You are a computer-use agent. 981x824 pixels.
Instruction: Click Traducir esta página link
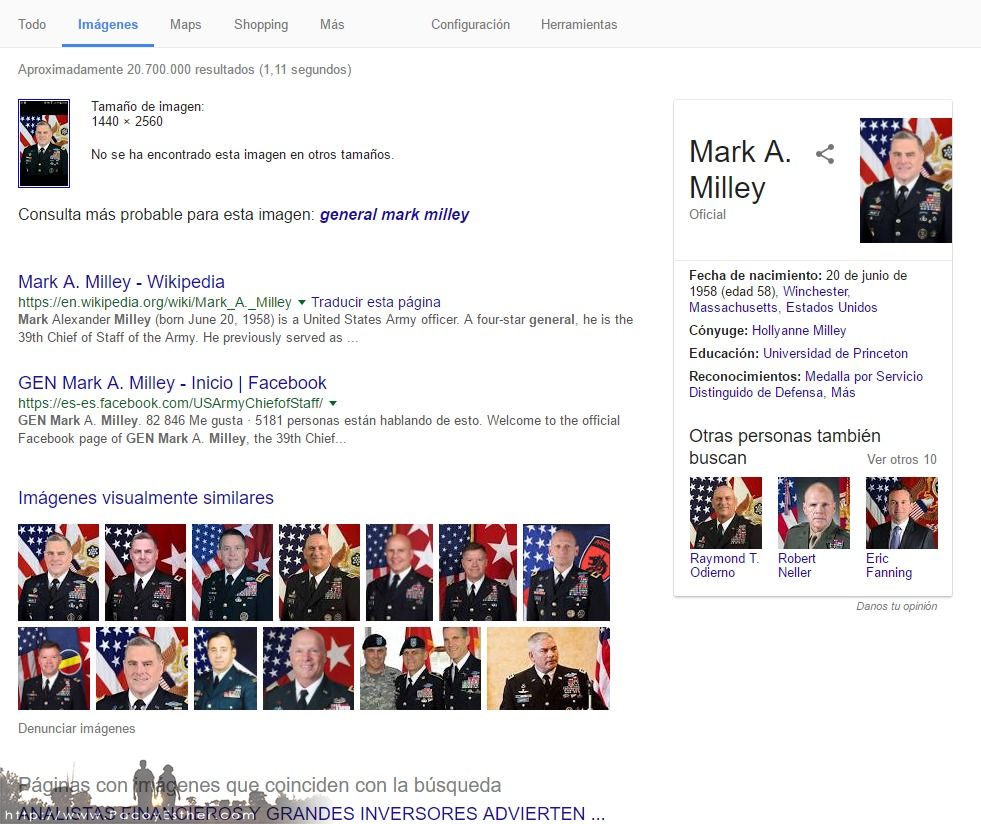pyautogui.click(x=376, y=302)
